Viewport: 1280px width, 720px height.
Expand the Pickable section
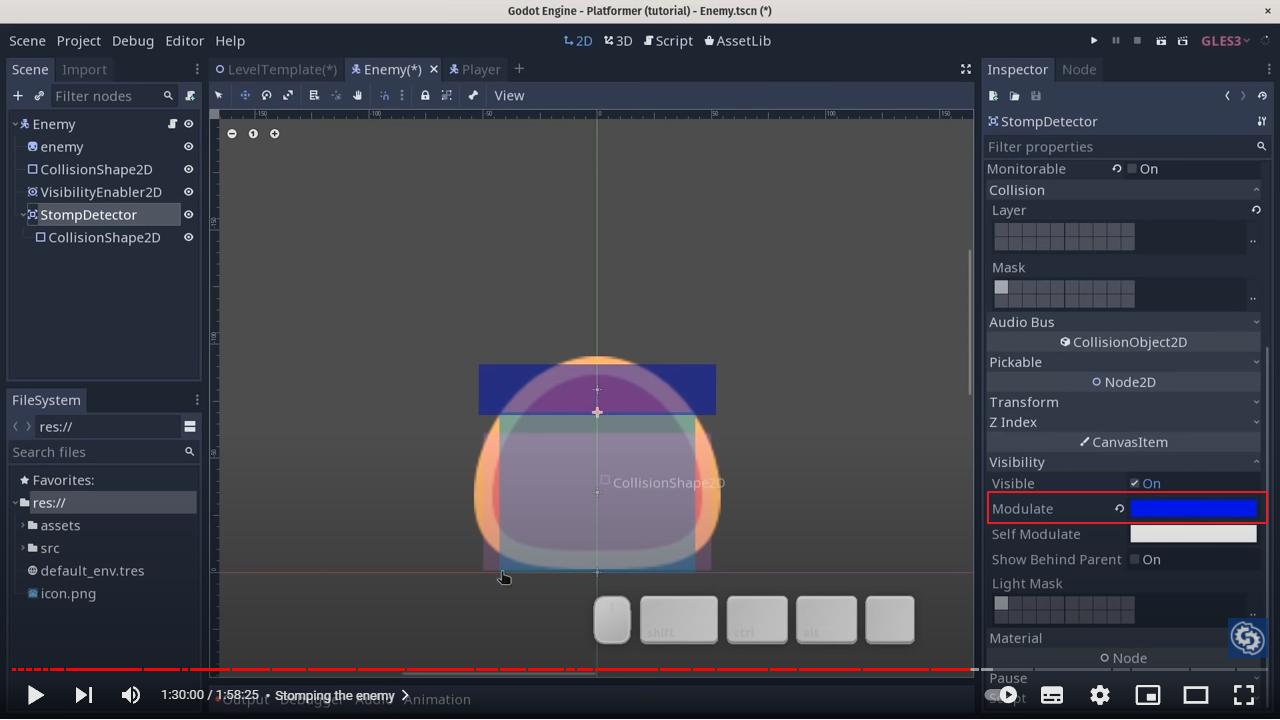1123,362
